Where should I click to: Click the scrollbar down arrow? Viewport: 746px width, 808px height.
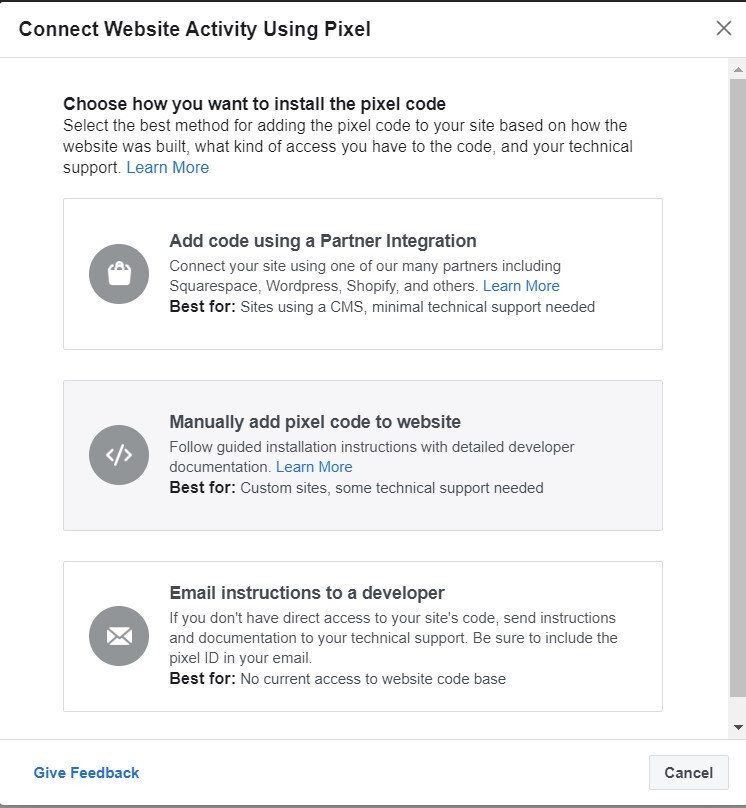coord(738,727)
